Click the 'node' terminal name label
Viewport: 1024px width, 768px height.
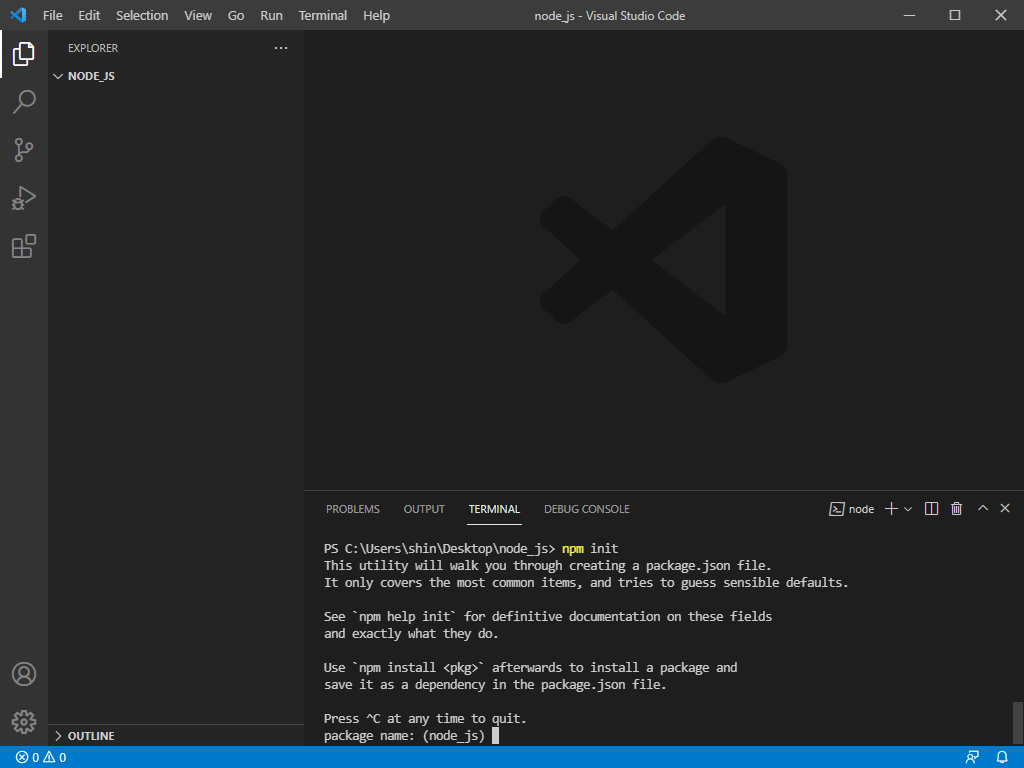pyautogui.click(x=861, y=509)
